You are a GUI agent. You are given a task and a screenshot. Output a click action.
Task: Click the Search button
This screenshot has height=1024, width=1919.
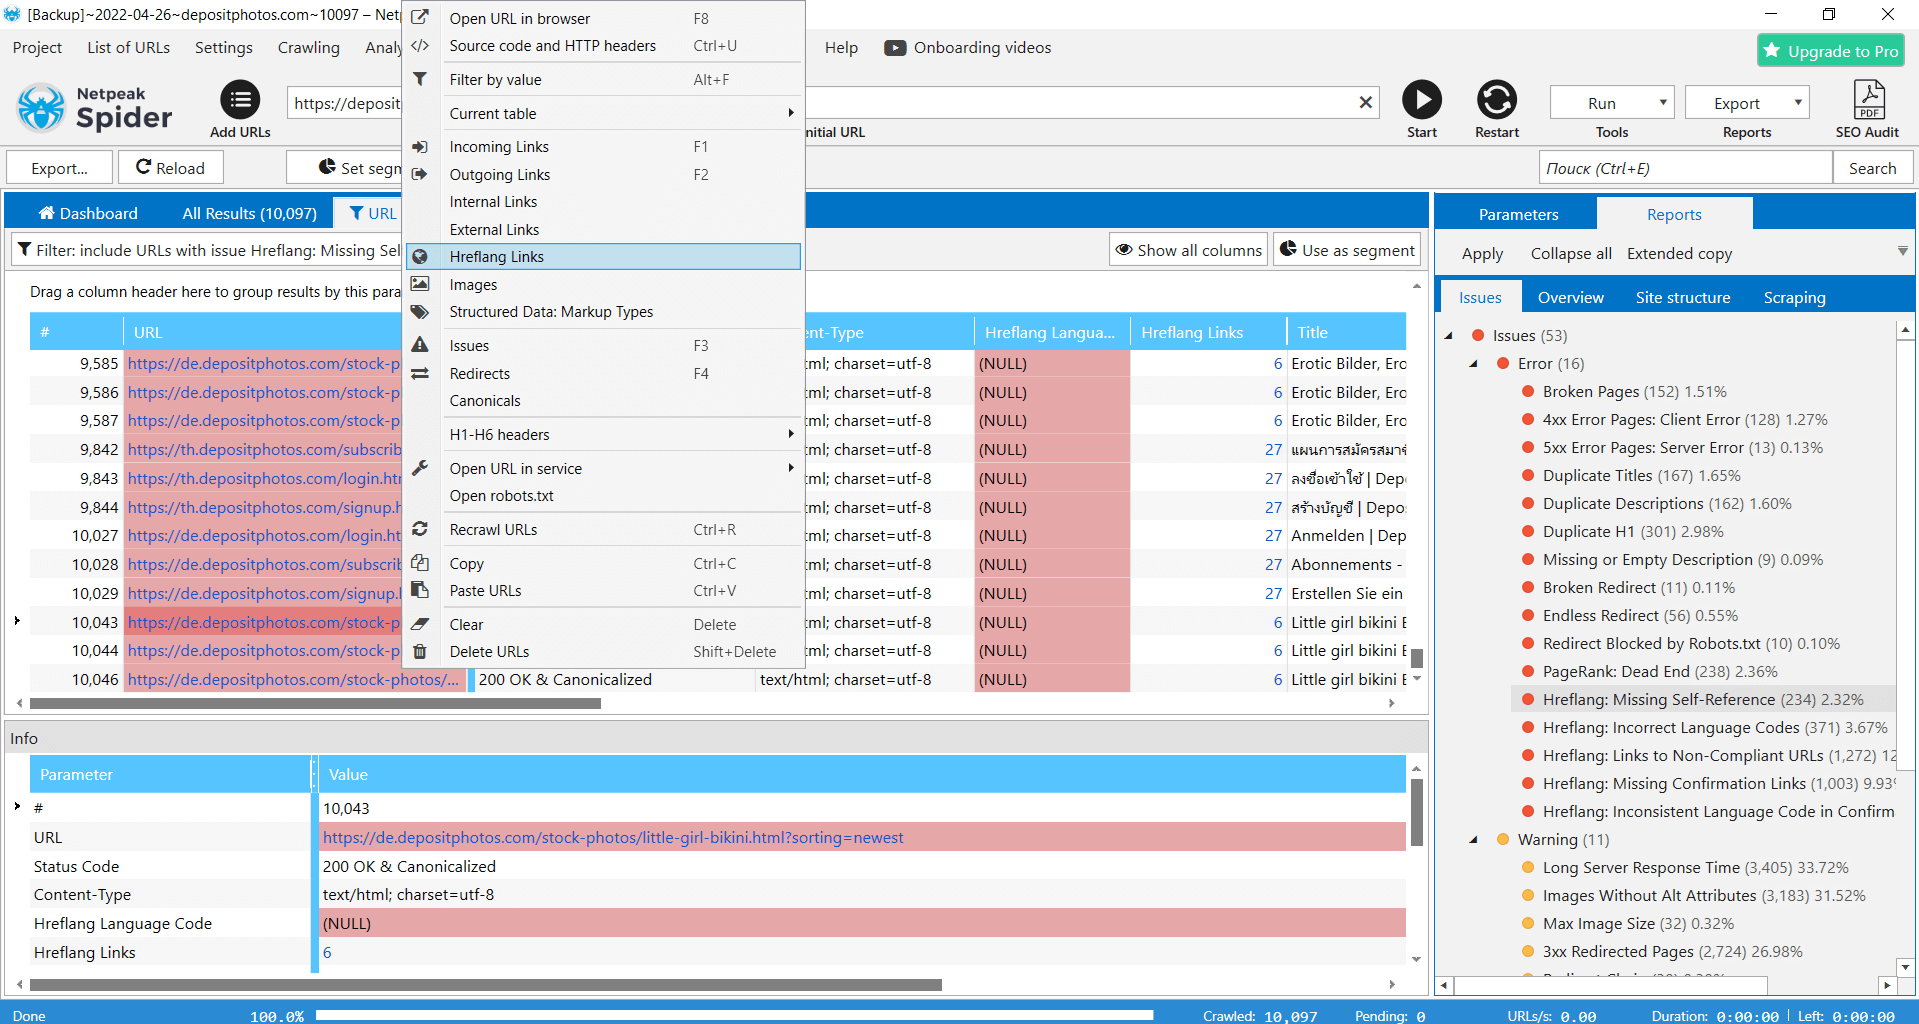click(x=1872, y=168)
